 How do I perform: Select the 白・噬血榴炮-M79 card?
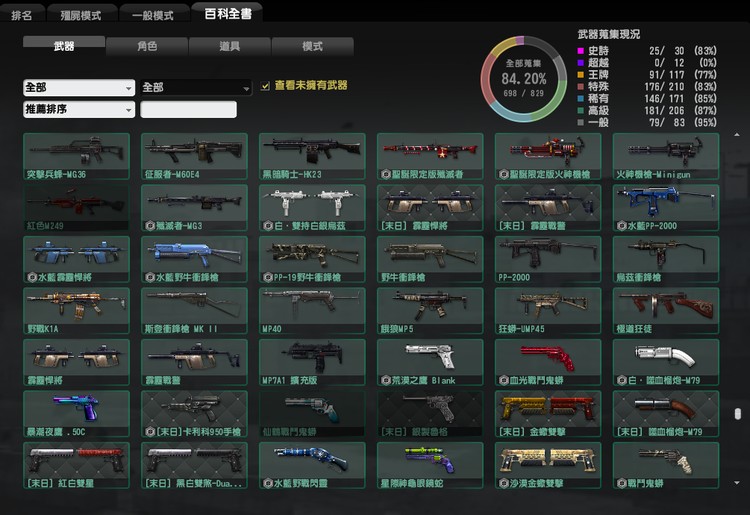coord(666,362)
